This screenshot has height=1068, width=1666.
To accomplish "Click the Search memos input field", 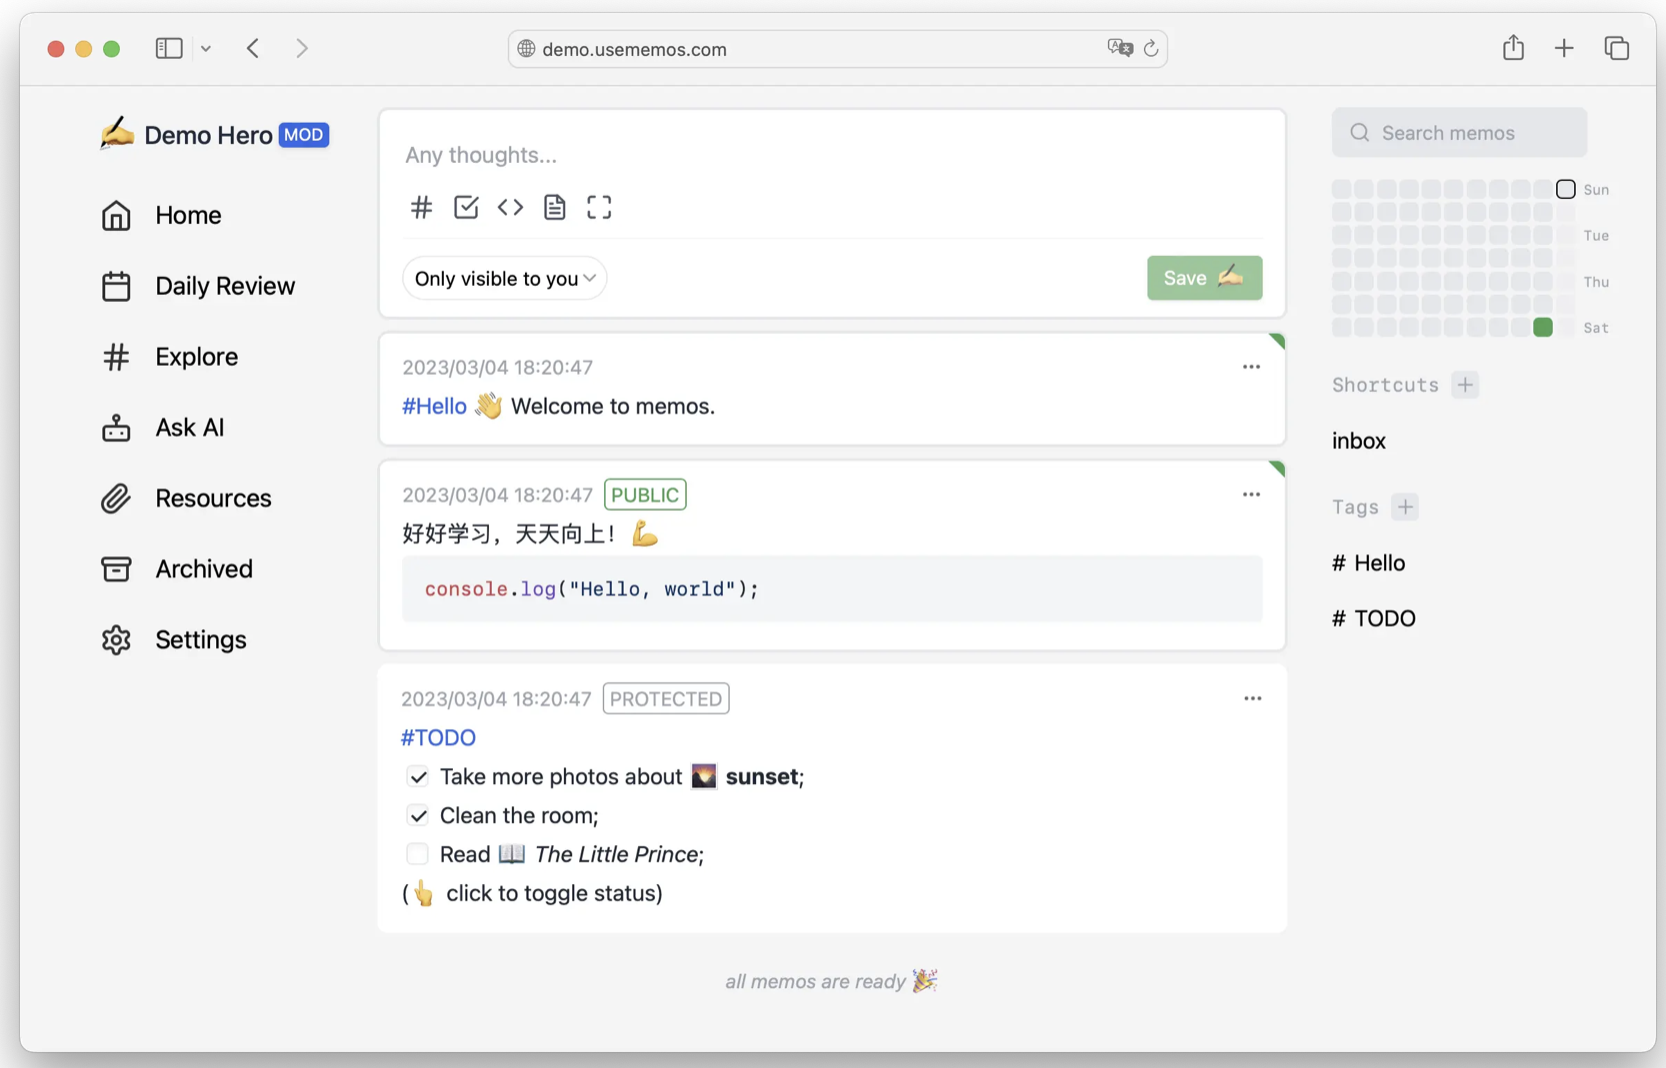I will click(1458, 132).
